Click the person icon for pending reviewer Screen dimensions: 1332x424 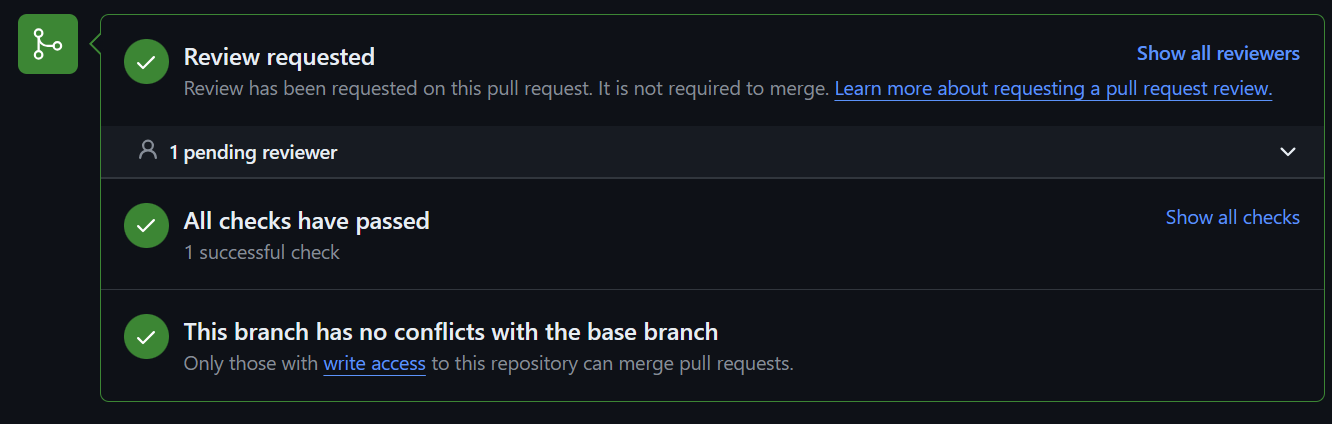click(x=148, y=151)
